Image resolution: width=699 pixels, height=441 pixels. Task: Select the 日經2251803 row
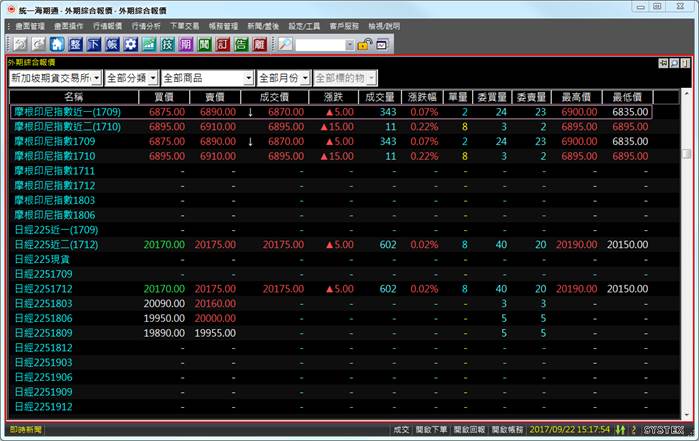coord(331,303)
